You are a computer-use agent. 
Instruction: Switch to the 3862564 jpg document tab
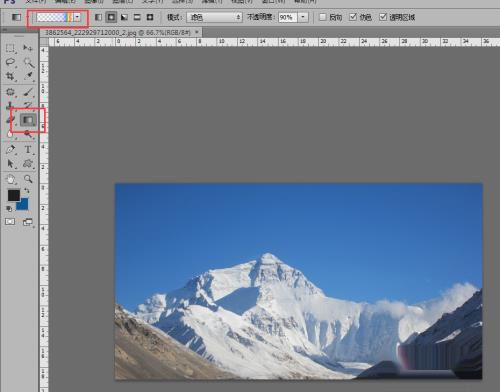(117, 32)
